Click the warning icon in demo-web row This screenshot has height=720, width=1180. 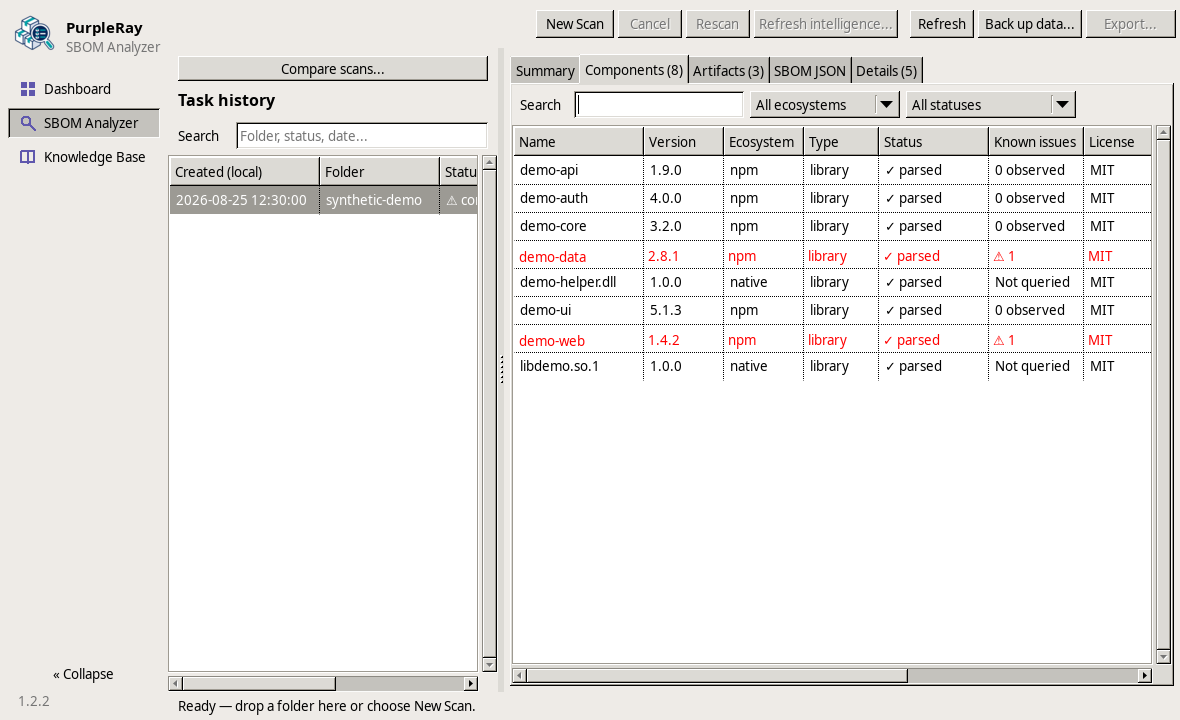pos(999,341)
